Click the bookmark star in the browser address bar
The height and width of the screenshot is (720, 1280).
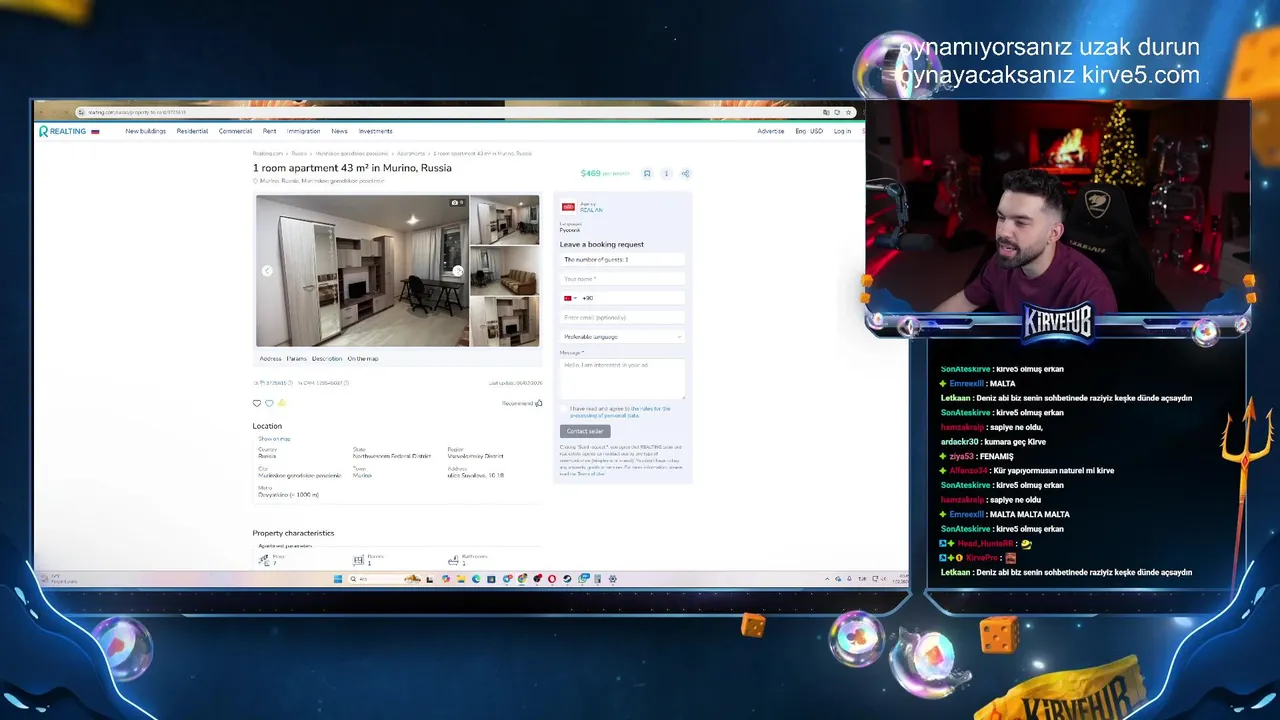coord(849,112)
